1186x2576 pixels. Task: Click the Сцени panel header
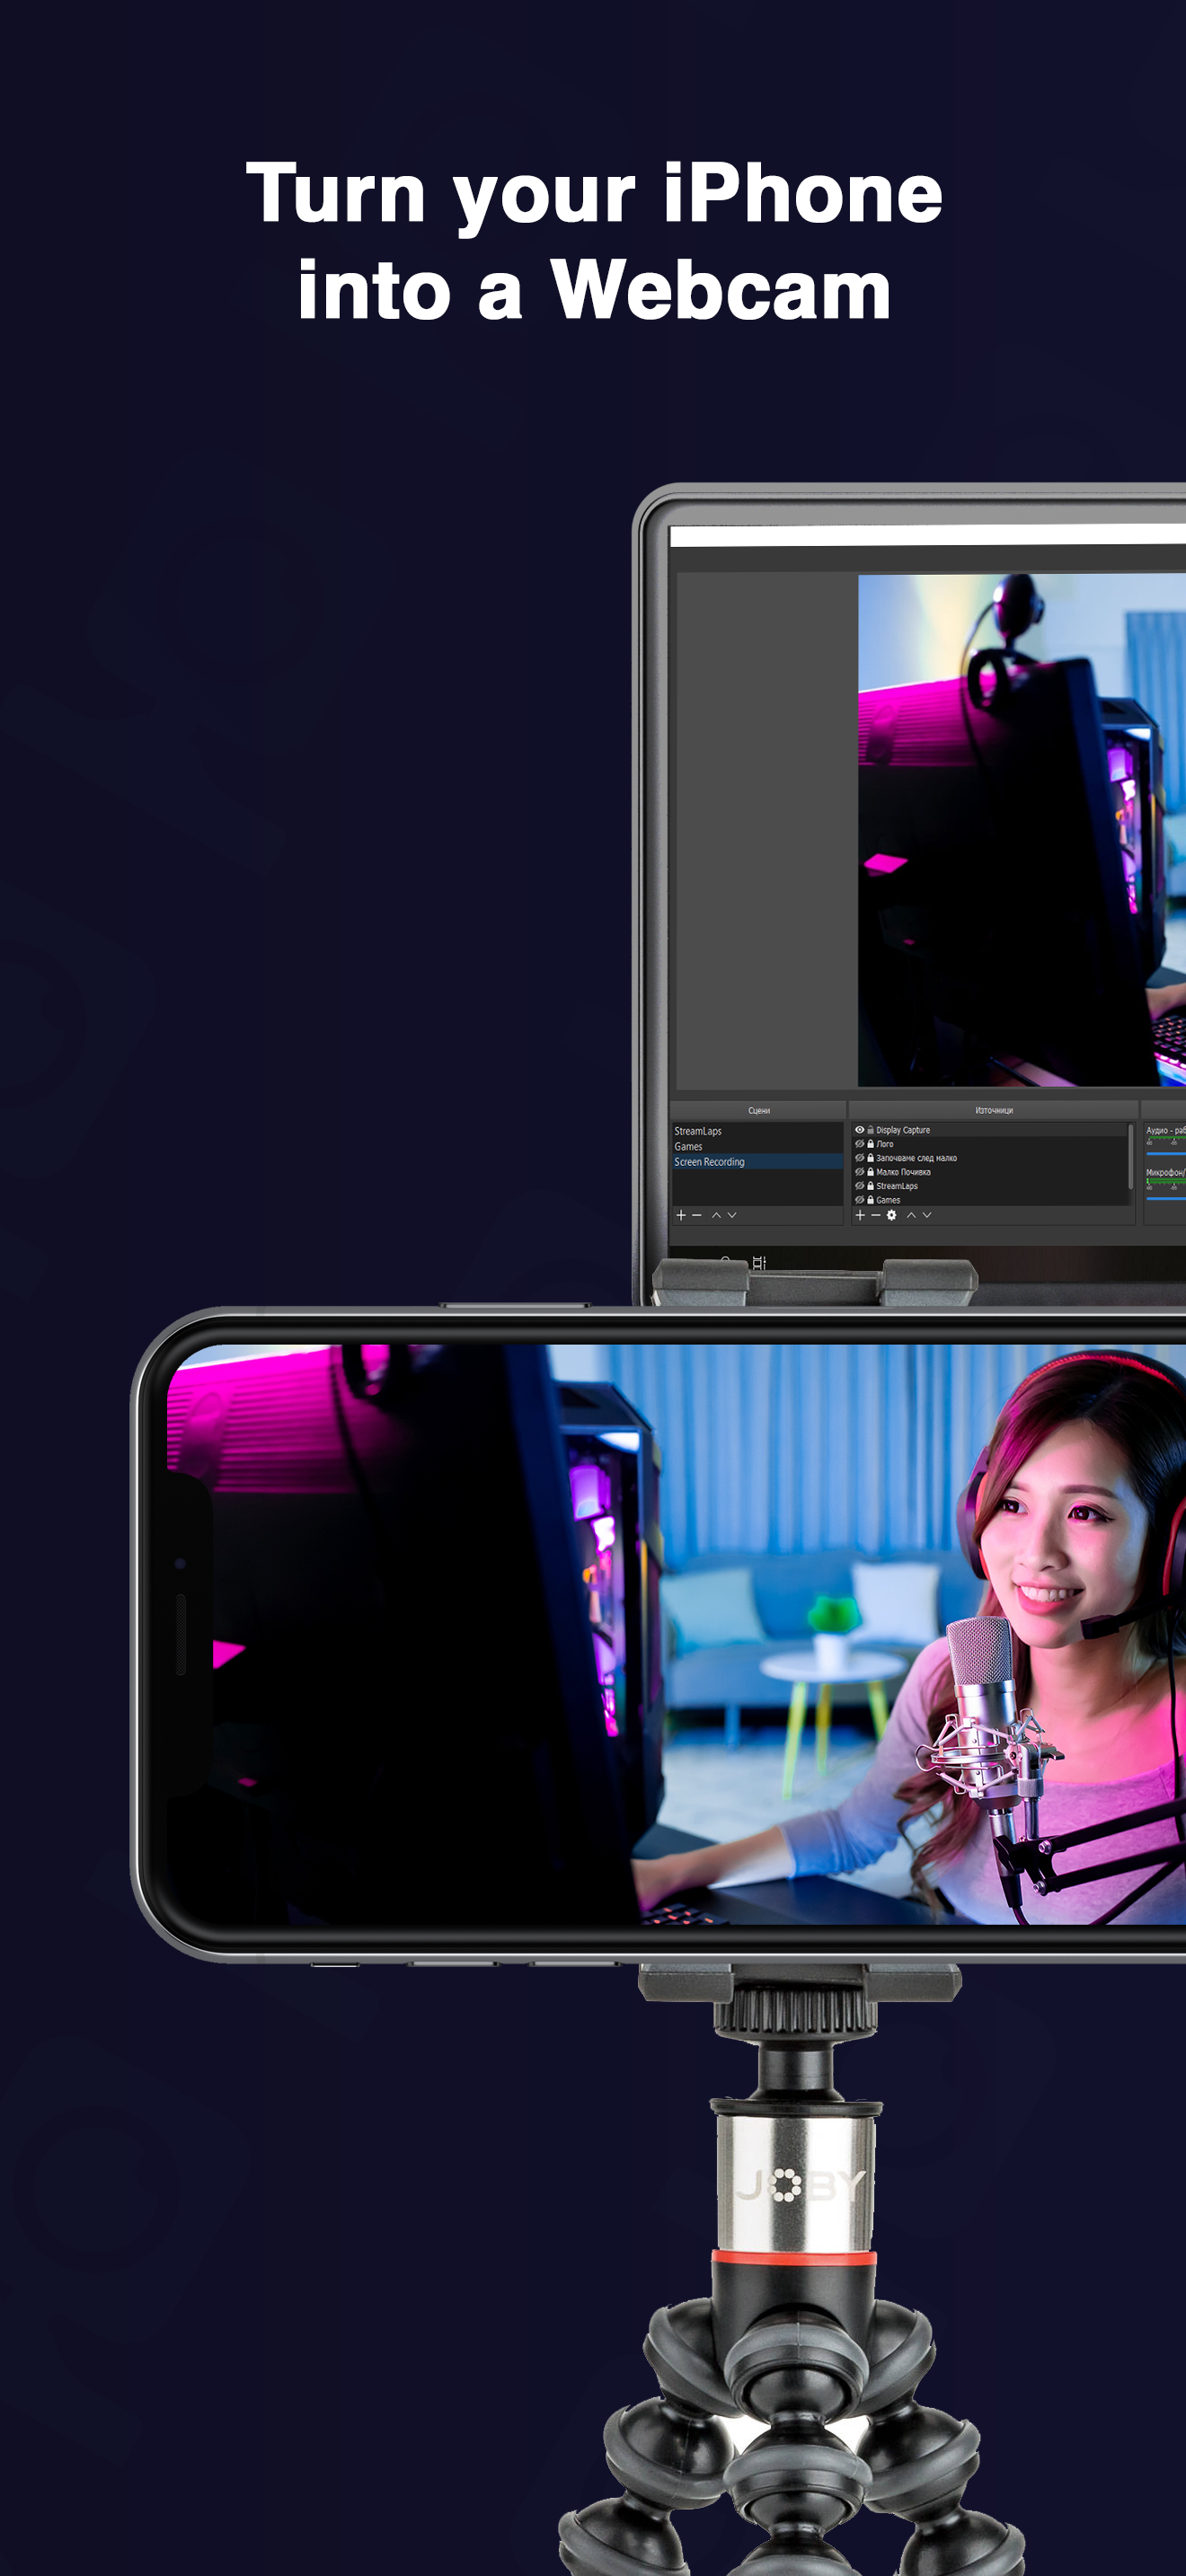(759, 1111)
